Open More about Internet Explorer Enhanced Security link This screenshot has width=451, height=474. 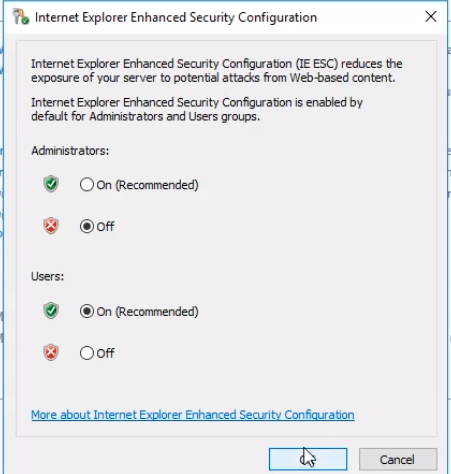193,415
